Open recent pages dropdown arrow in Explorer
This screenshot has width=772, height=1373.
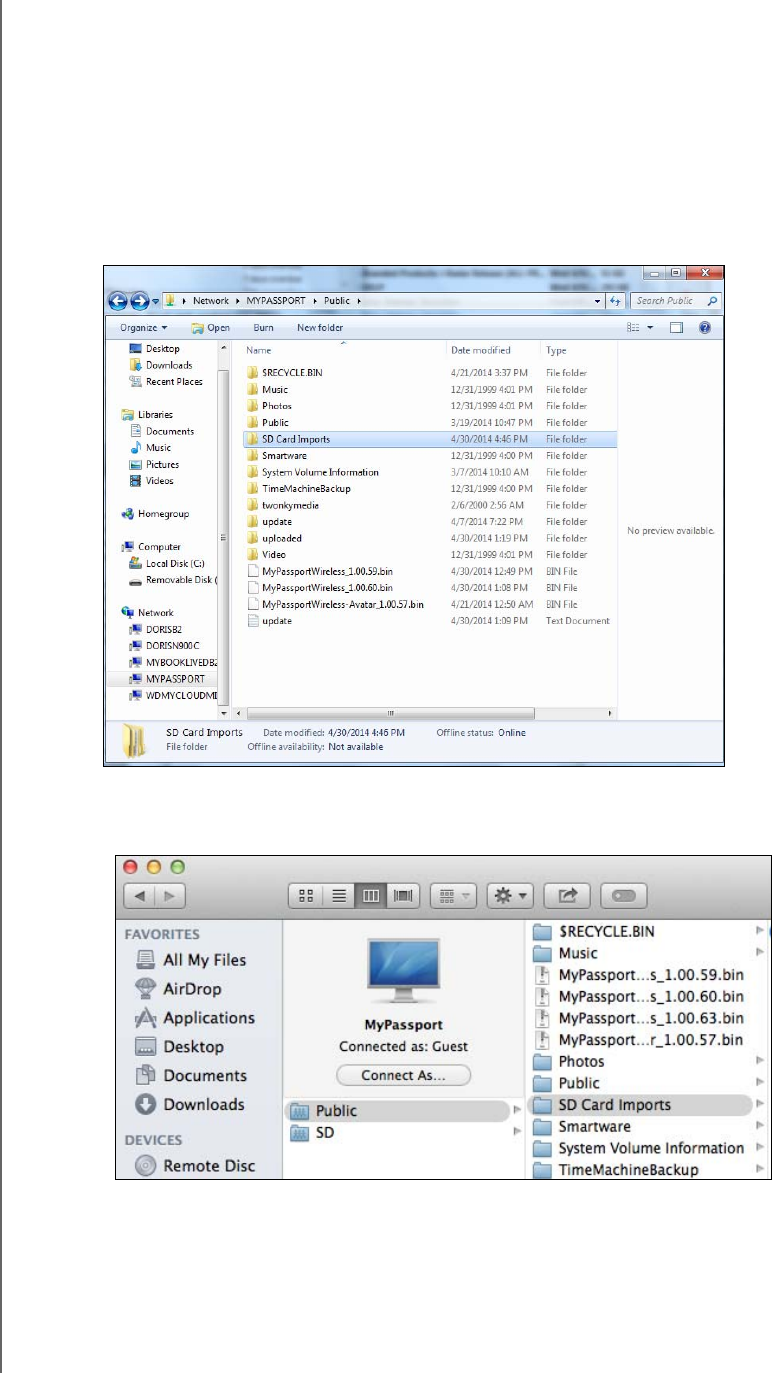[156, 301]
